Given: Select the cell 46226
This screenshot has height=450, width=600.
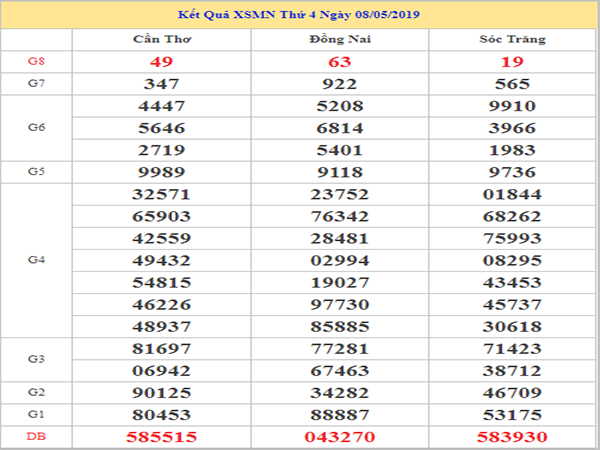Looking at the screenshot, I should click(161, 305).
